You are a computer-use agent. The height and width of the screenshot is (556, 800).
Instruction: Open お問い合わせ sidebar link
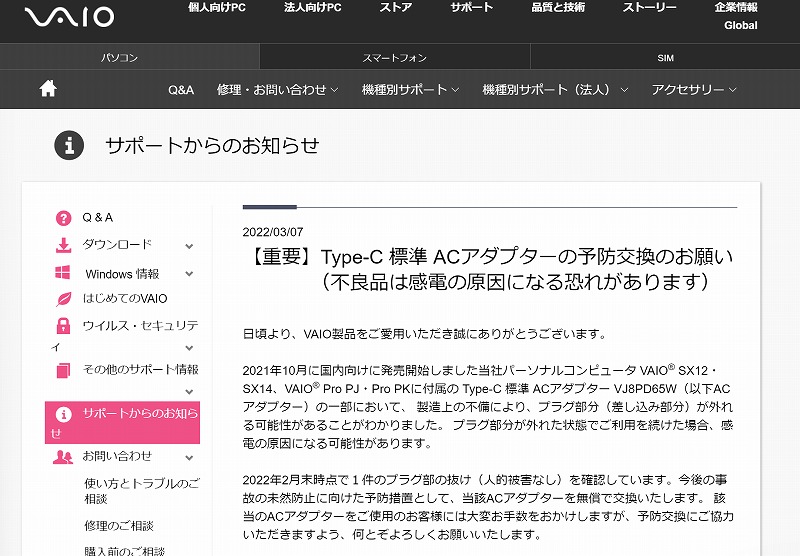pos(117,456)
